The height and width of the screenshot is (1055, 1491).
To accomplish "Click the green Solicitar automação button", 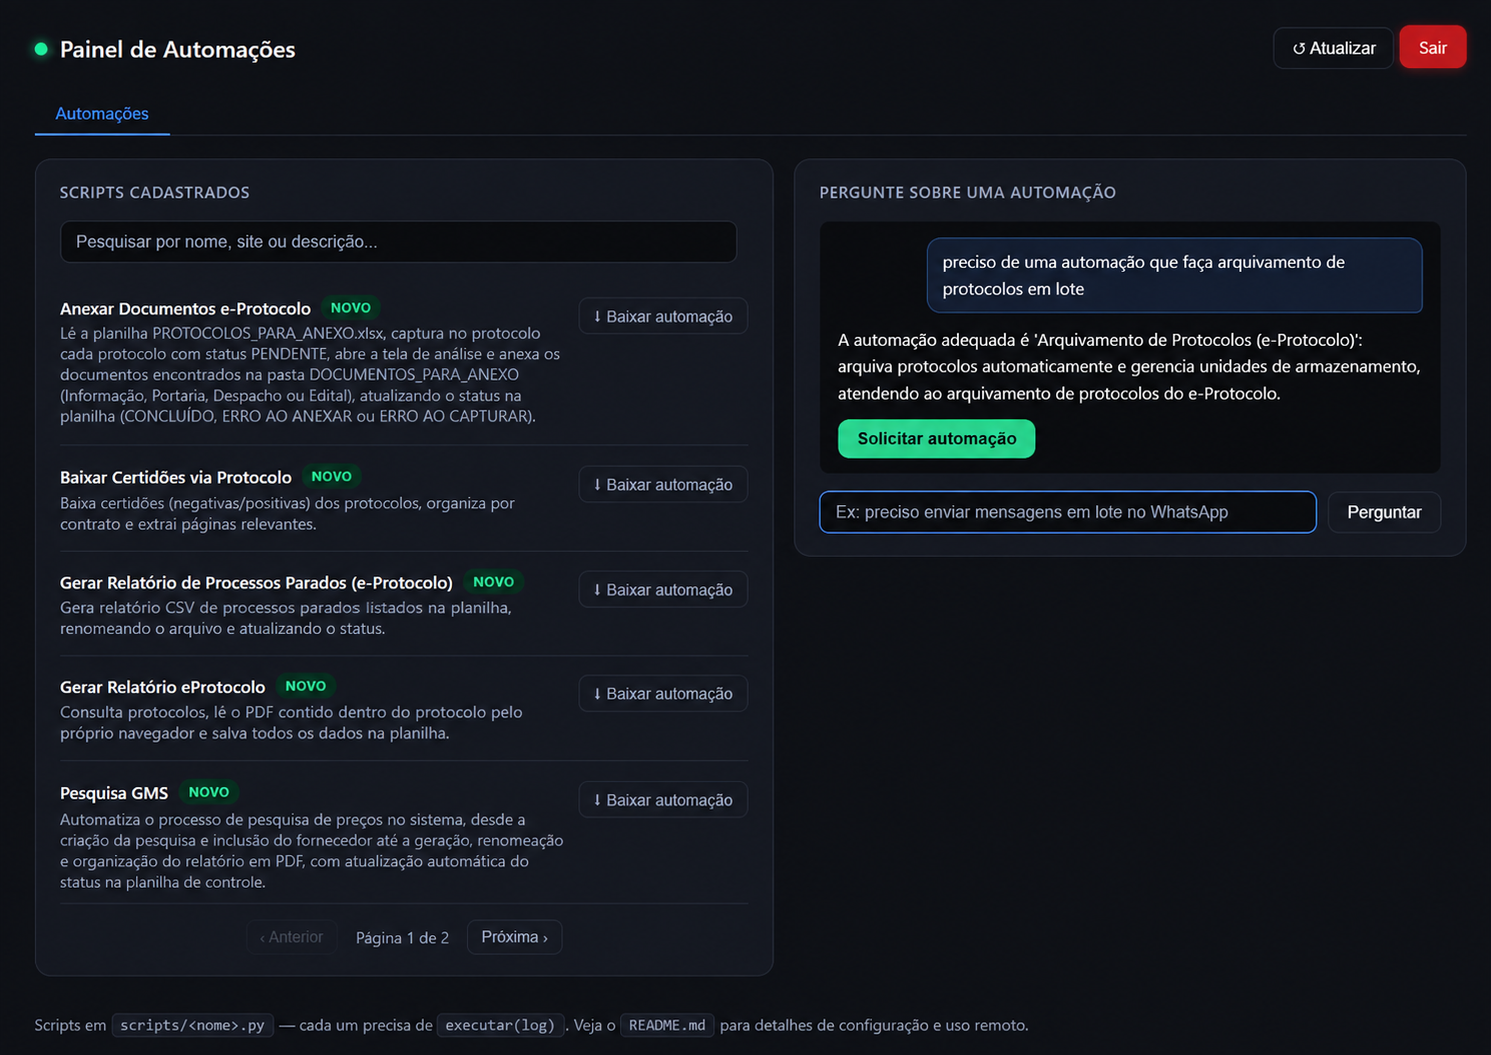I will (936, 439).
